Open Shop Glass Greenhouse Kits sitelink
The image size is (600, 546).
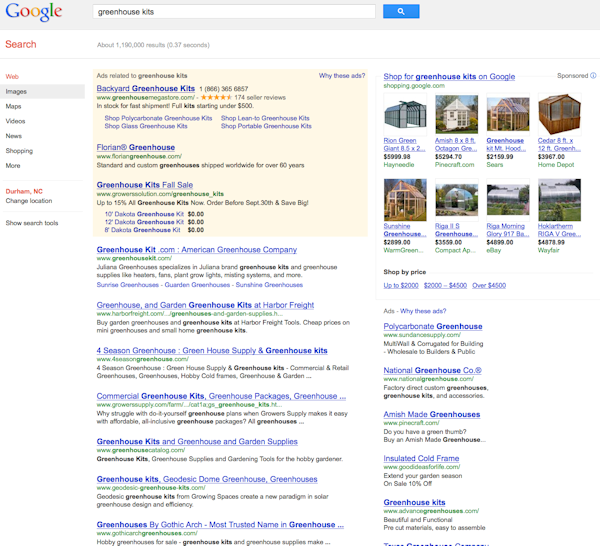[146, 126]
